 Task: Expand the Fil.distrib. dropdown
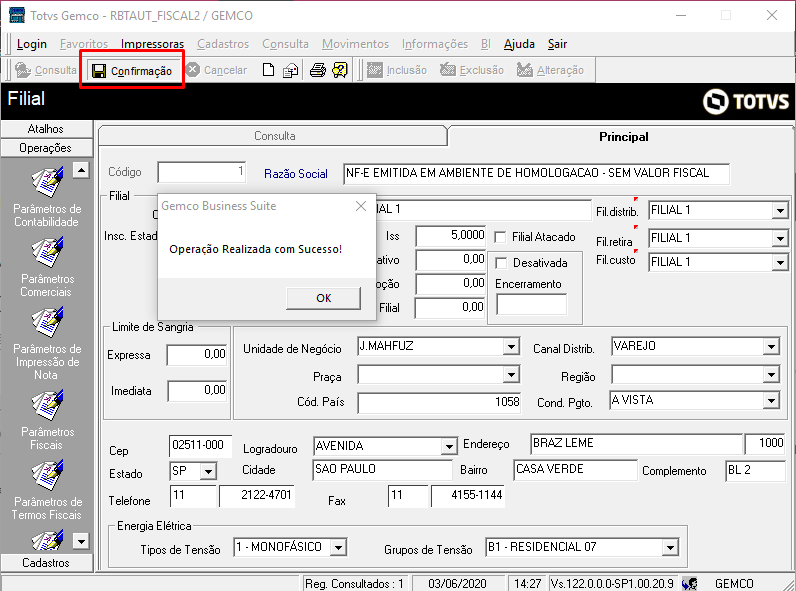pyautogui.click(x=780, y=210)
